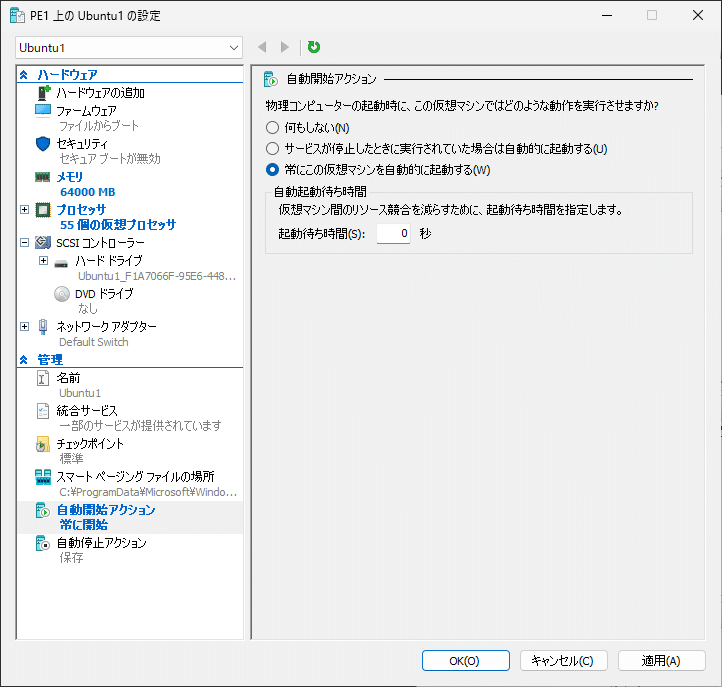Viewport: 722px width, 687px height.
Task: Select the ファームウェア monitor icon
Action: coord(43,111)
